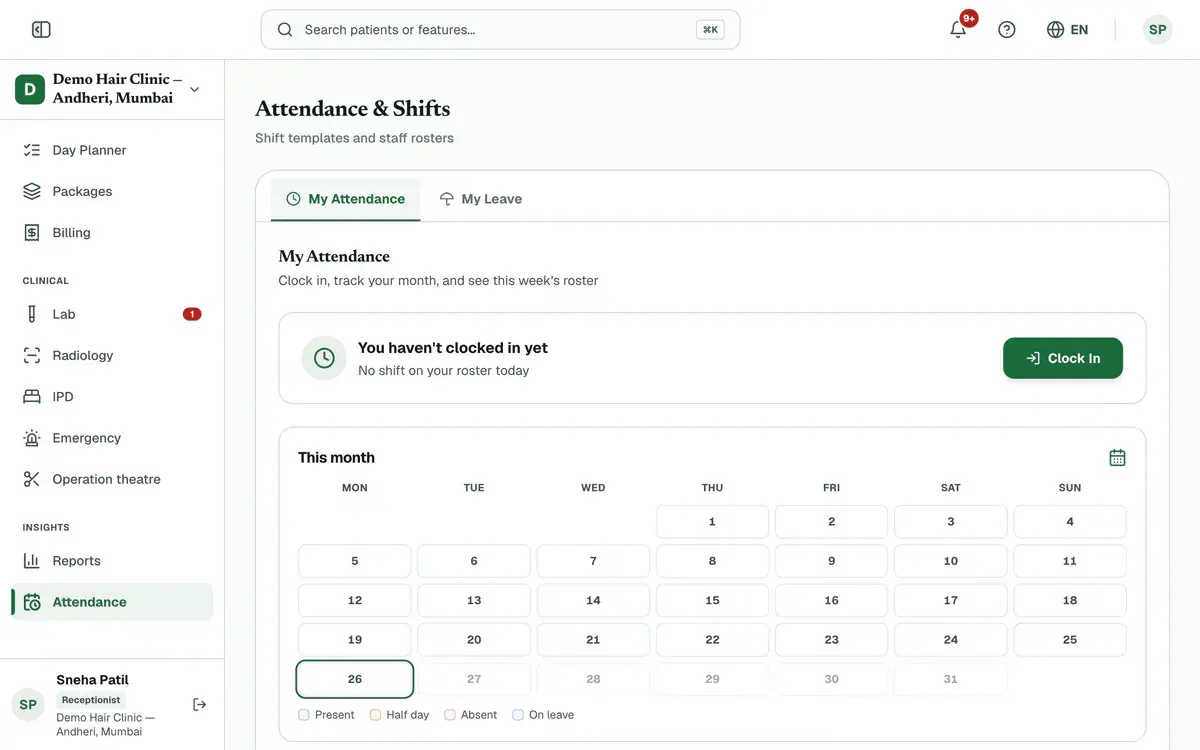The image size is (1200, 750).
Task: Open Day Planner from the sidebar
Action: coord(112,150)
